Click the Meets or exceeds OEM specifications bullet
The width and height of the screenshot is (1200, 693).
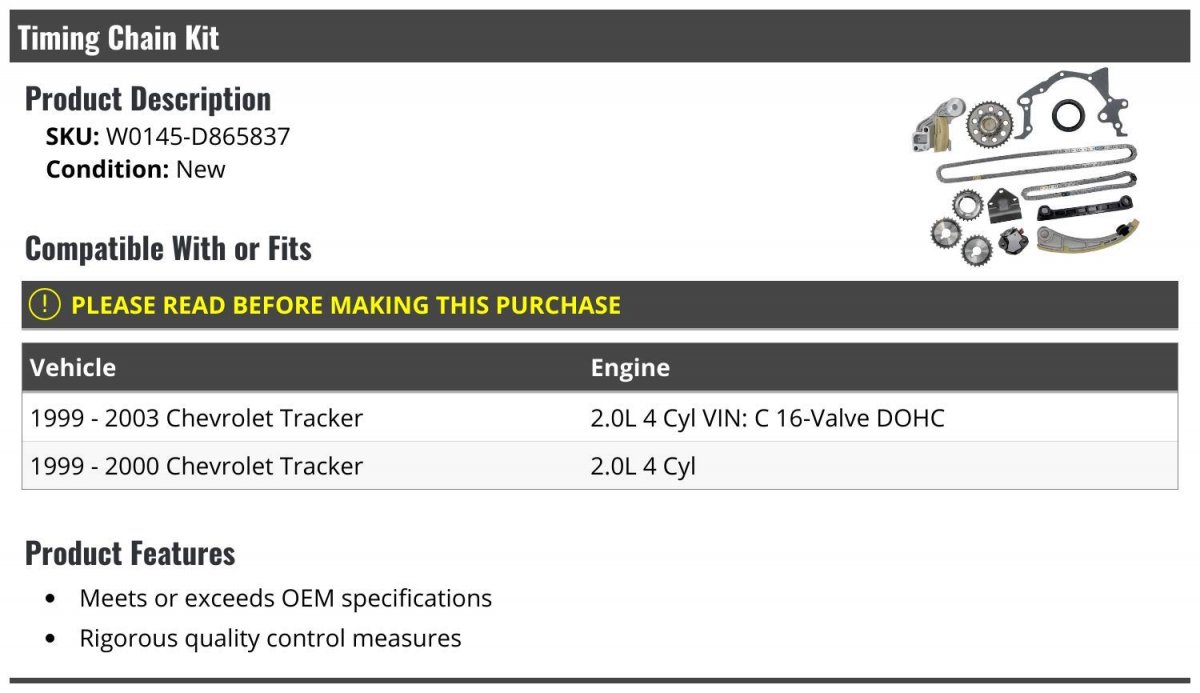click(286, 598)
